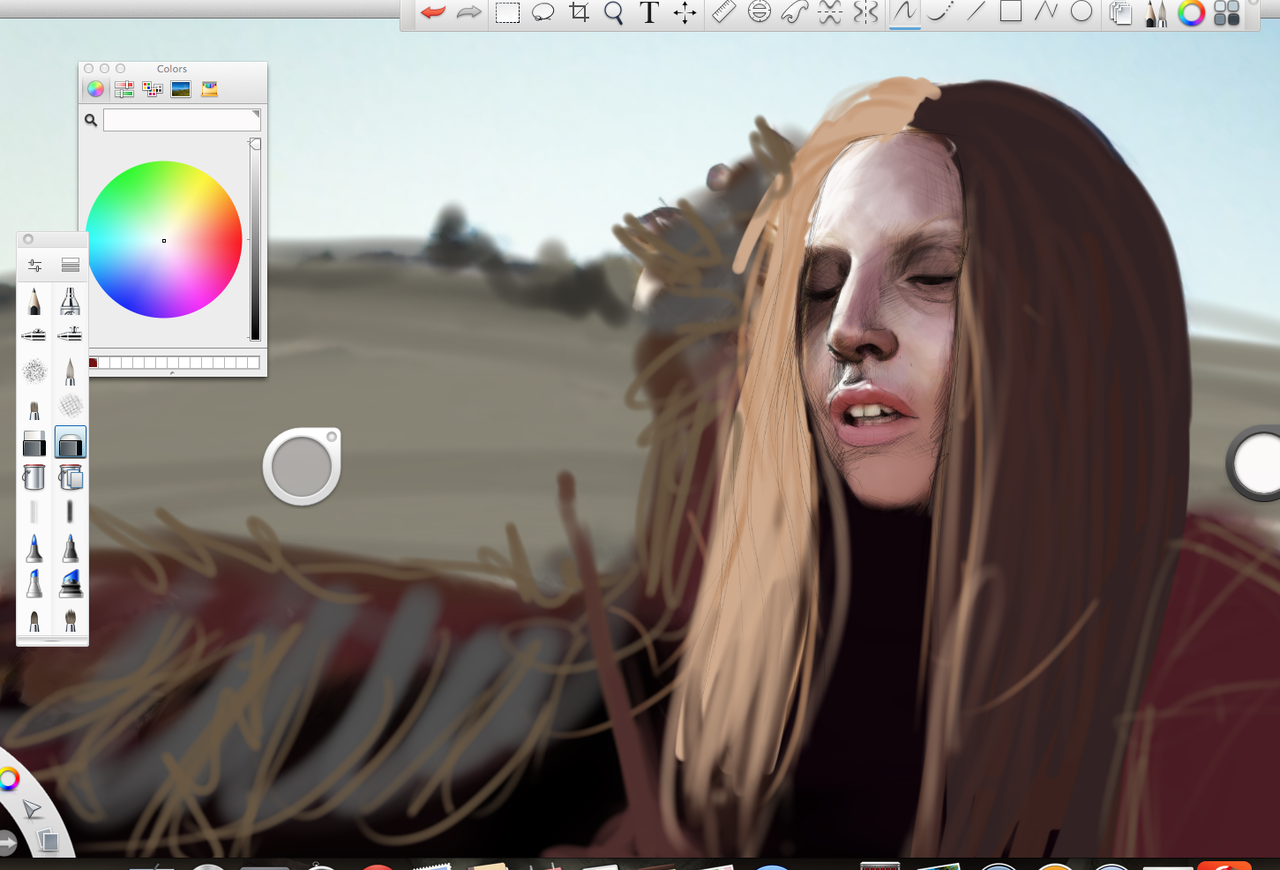Viewport: 1280px width, 870px height.
Task: Click the gray brush puck
Action: [x=301, y=467]
